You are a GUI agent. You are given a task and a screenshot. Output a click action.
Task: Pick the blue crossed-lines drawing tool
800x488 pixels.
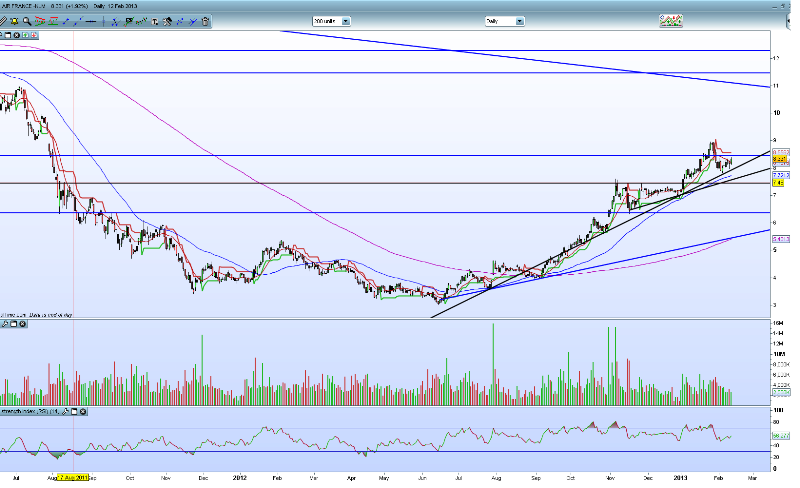tap(116, 21)
